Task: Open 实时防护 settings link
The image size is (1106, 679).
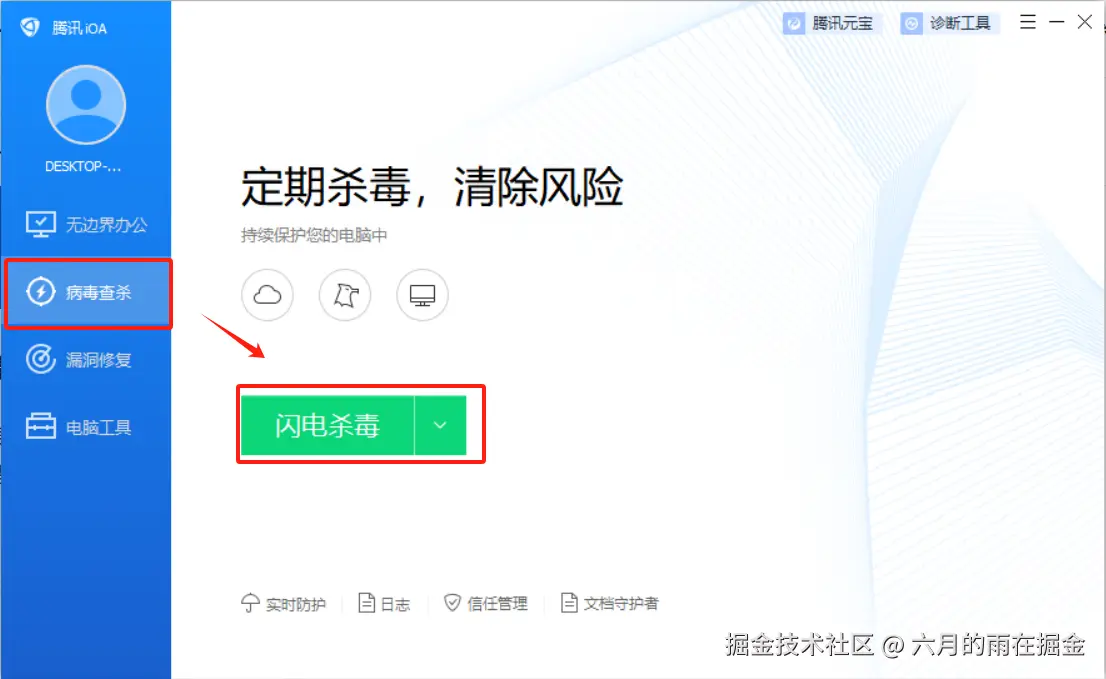Action: 284,604
